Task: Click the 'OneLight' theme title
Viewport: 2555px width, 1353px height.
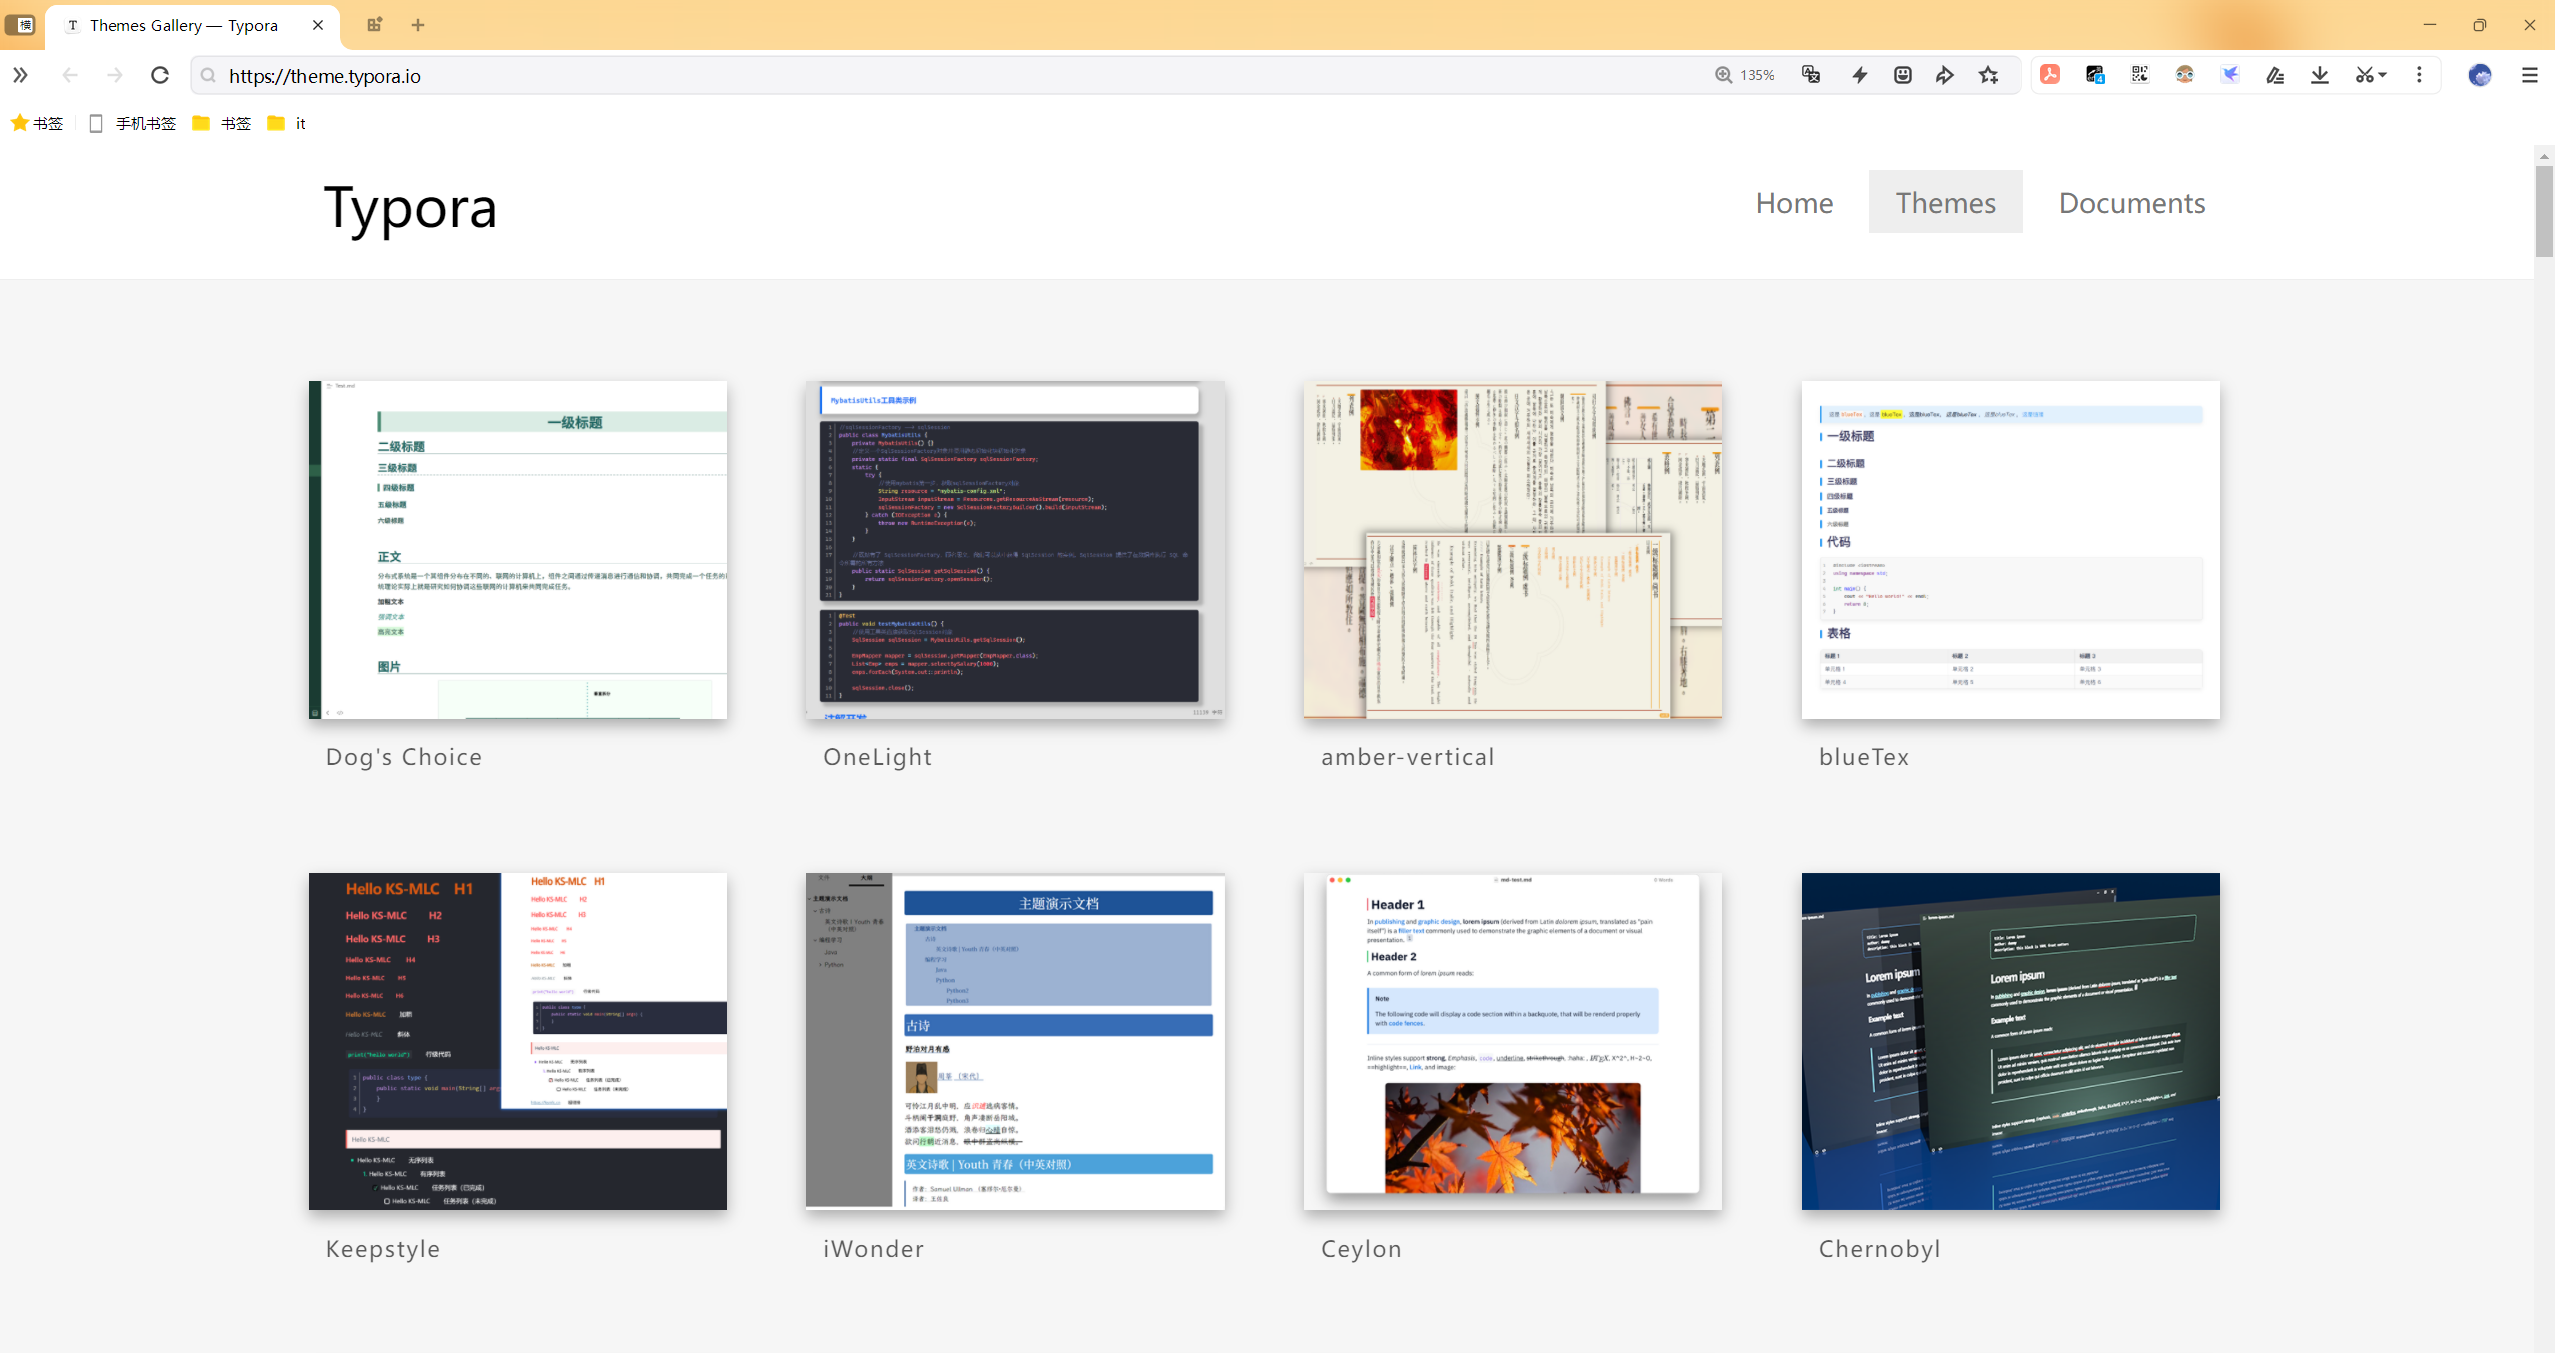Action: (x=878, y=757)
